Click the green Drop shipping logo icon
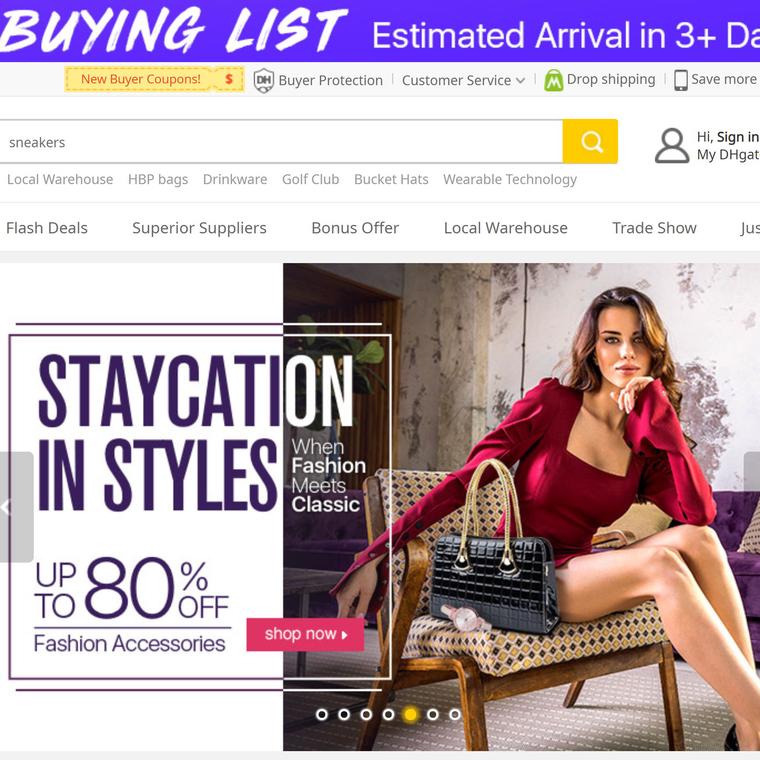This screenshot has width=760, height=760. 554,80
